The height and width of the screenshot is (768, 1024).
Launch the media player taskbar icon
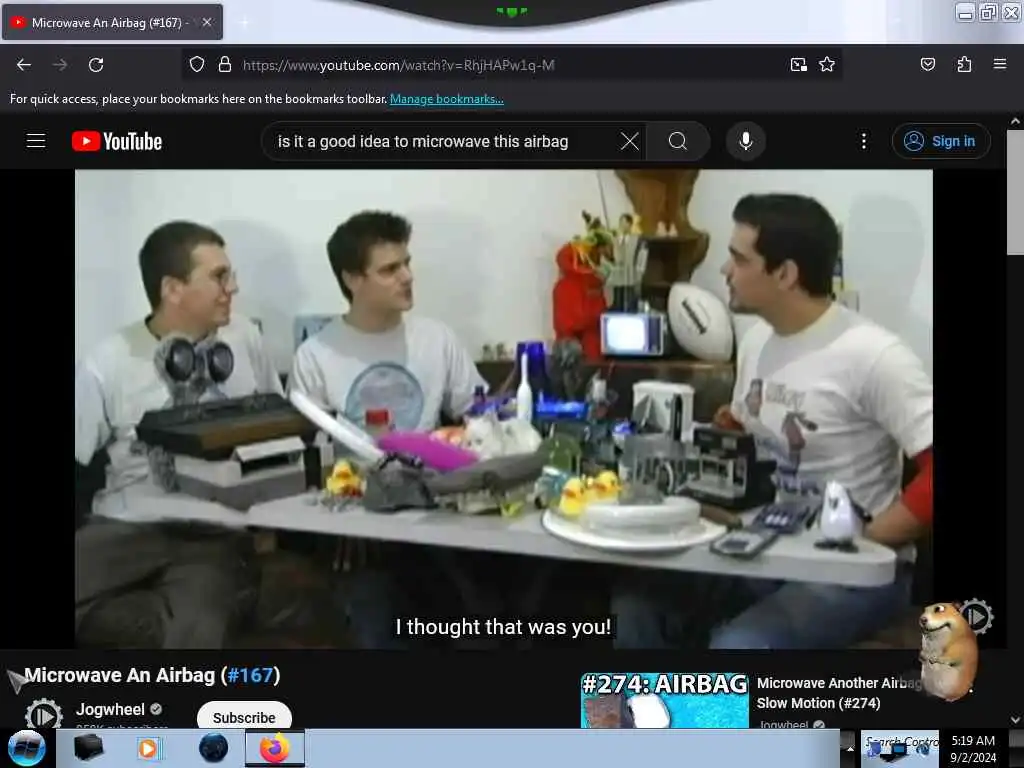coord(148,748)
